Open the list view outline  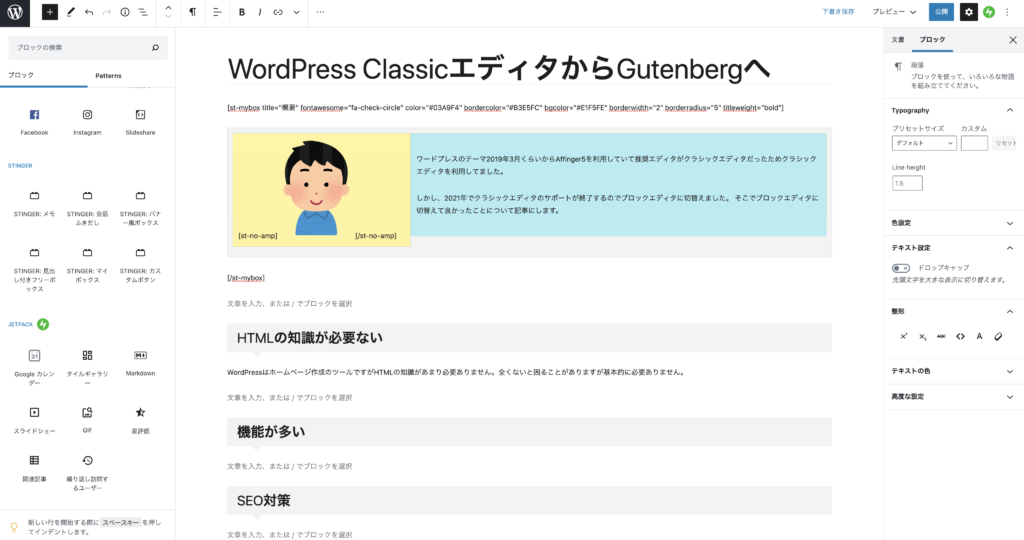click(x=143, y=12)
